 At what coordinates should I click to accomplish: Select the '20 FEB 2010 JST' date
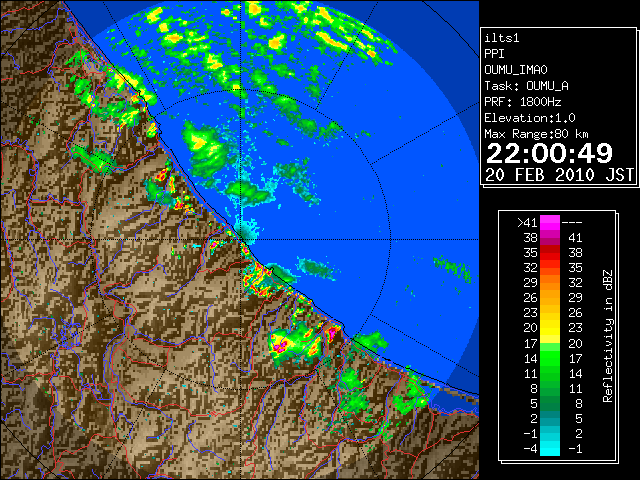(x=560, y=175)
